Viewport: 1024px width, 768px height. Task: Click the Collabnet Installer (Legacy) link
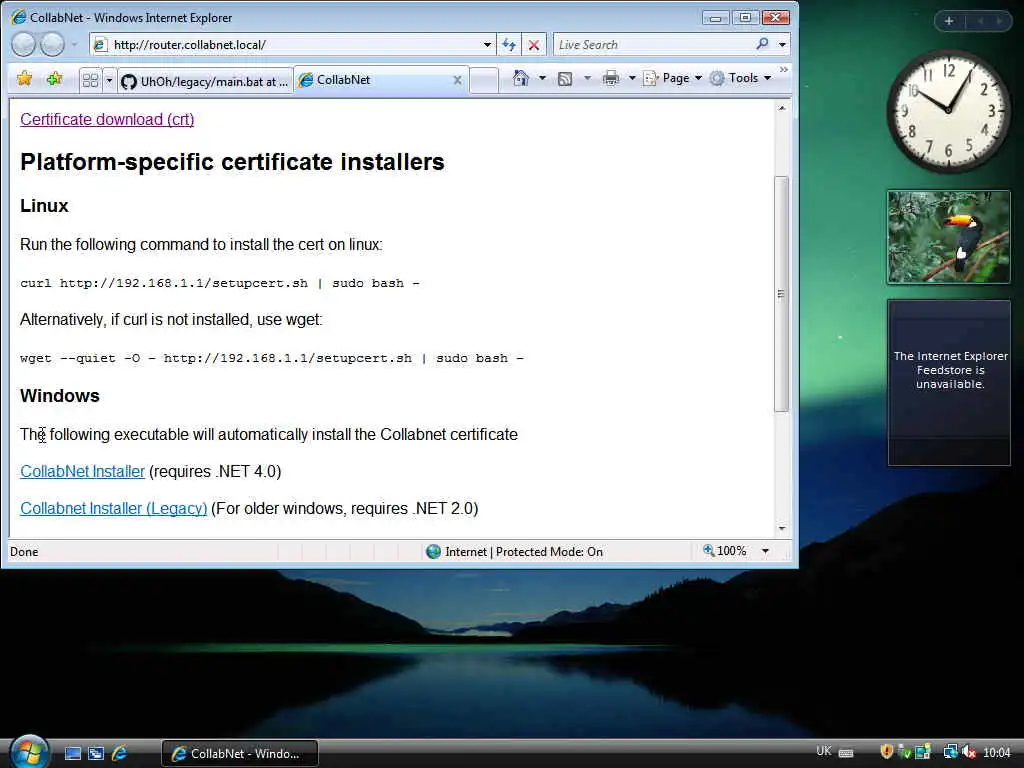point(114,508)
